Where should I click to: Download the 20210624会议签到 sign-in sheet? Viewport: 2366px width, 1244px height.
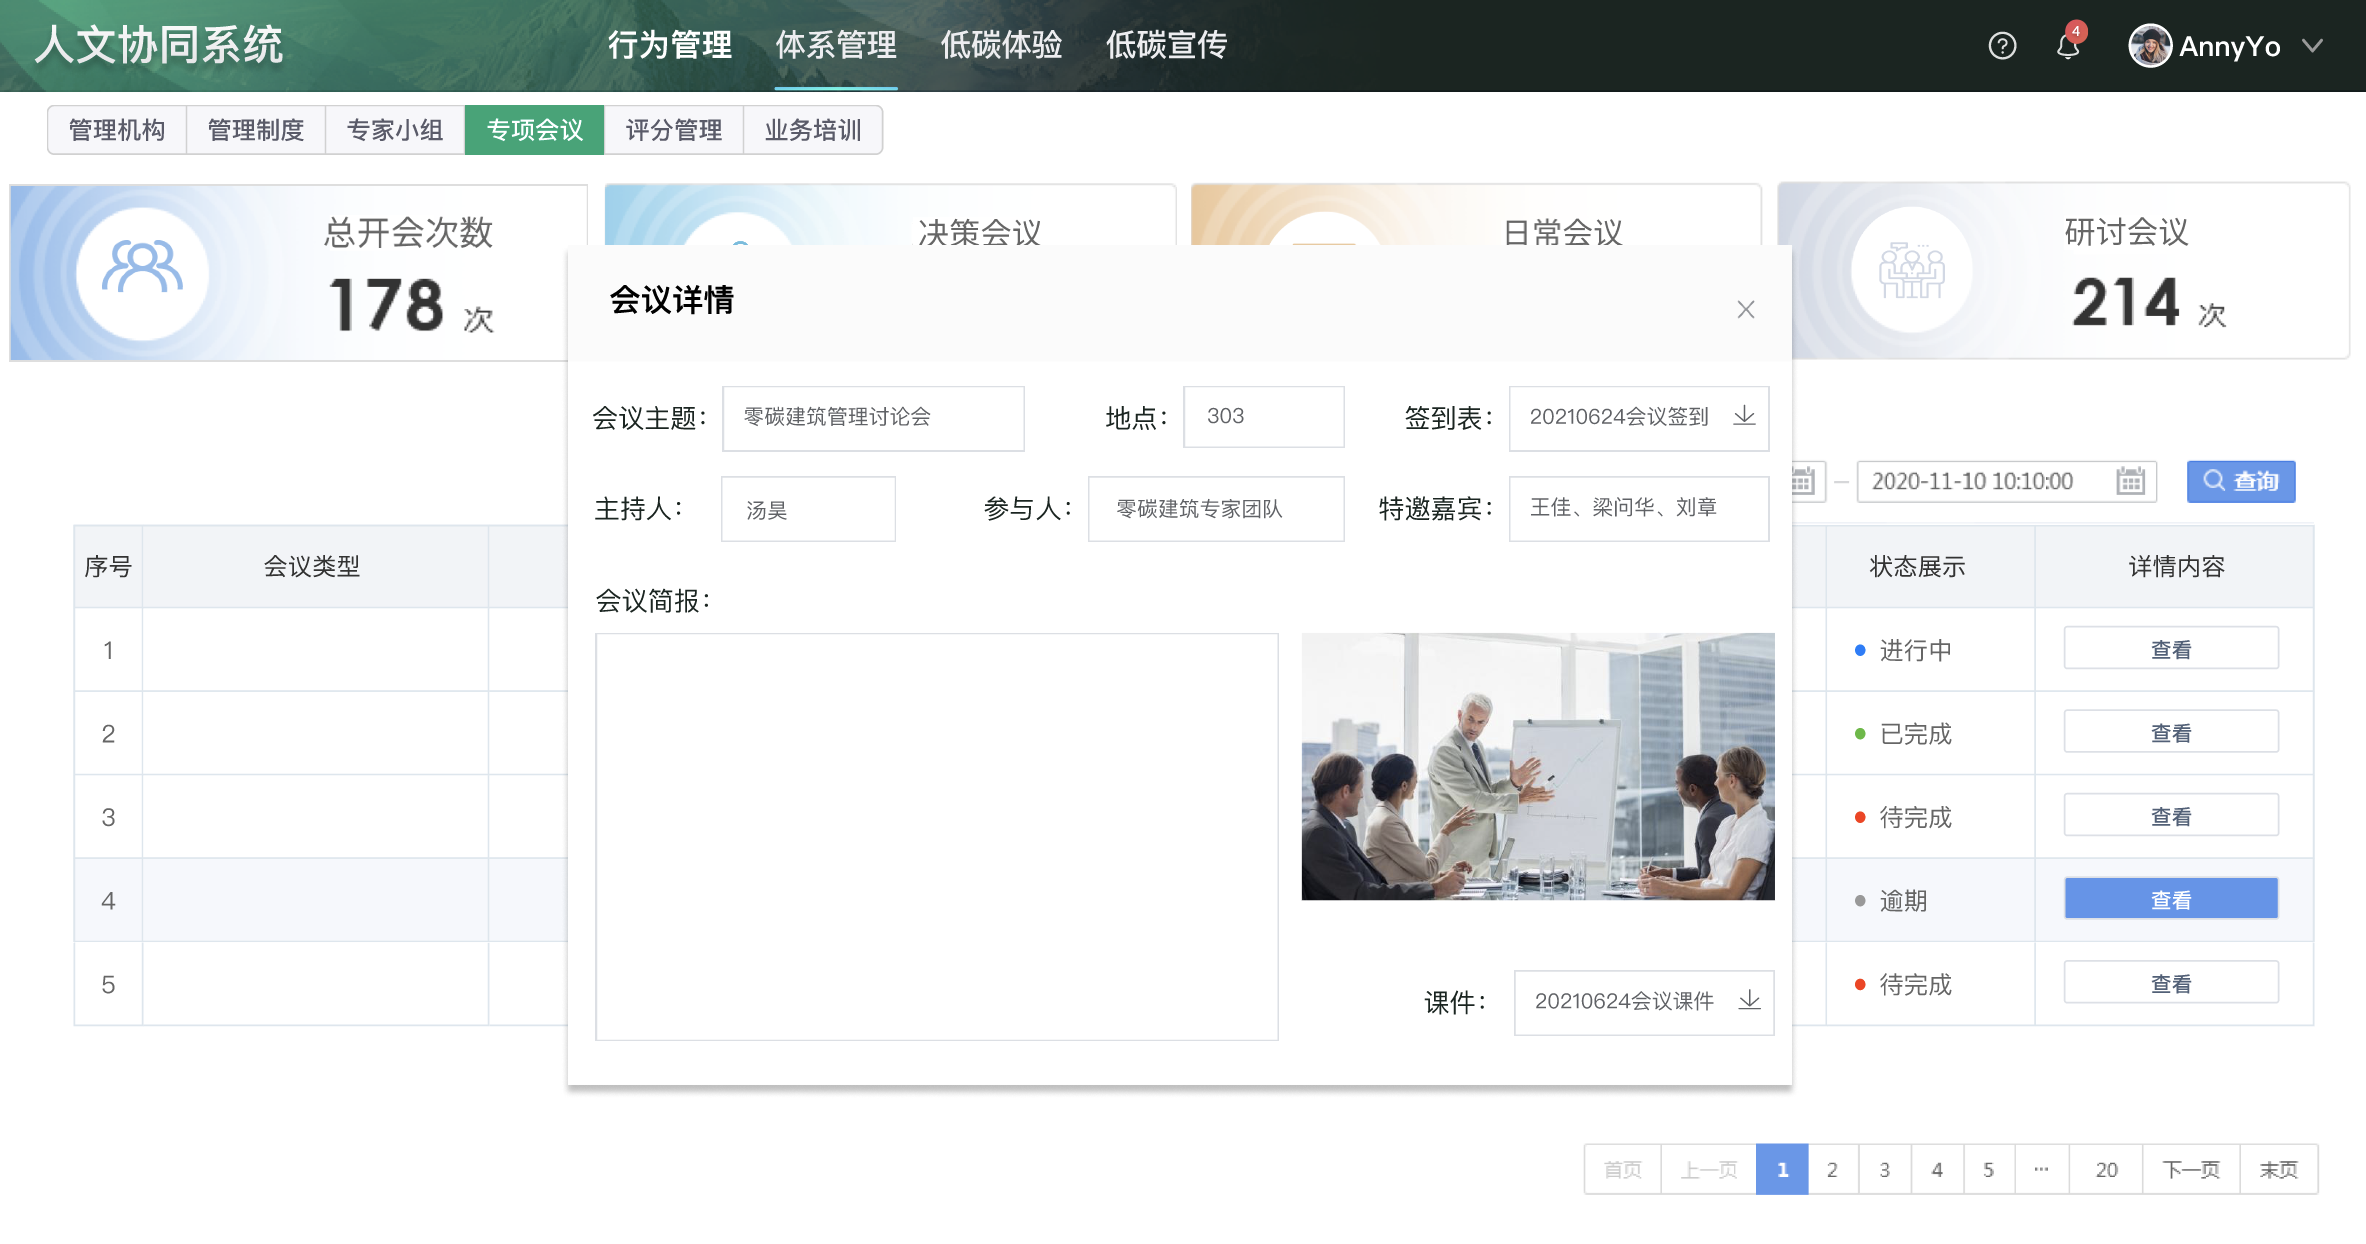[x=1744, y=416]
